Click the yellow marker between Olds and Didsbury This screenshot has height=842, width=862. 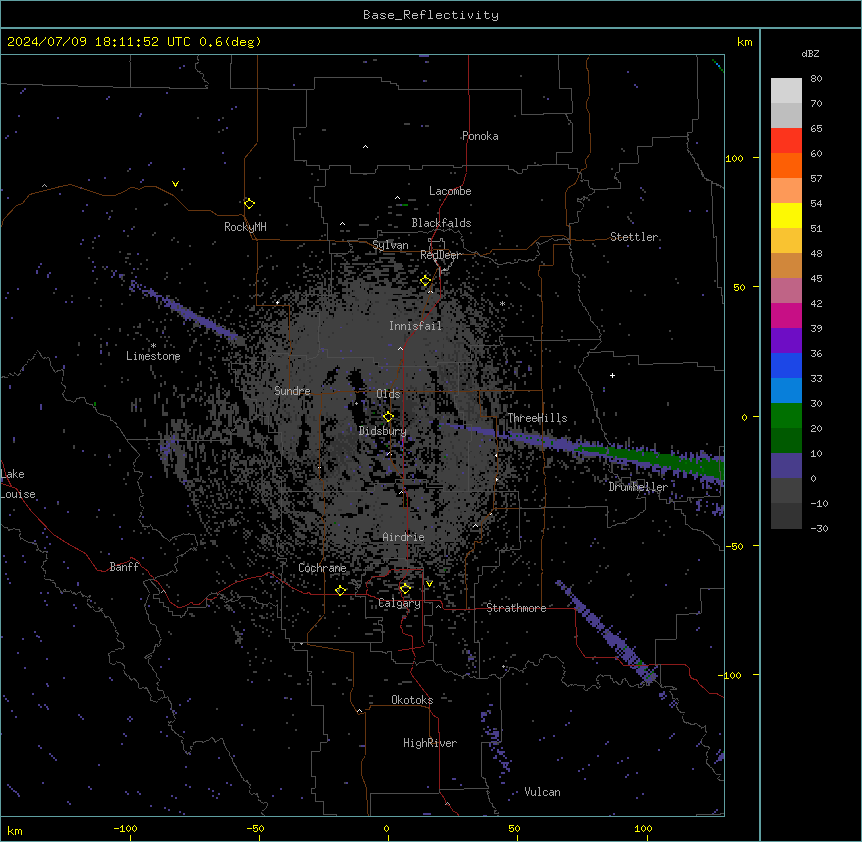pos(388,416)
